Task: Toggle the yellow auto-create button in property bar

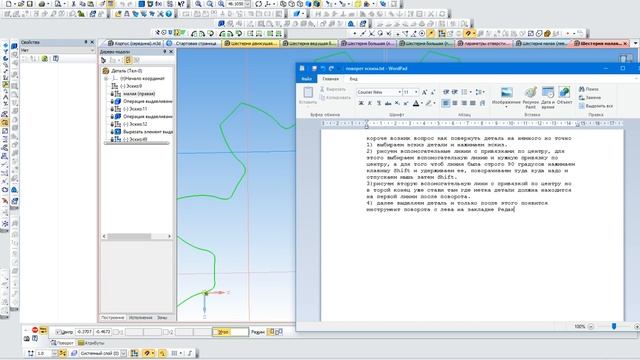Action: coord(43,330)
